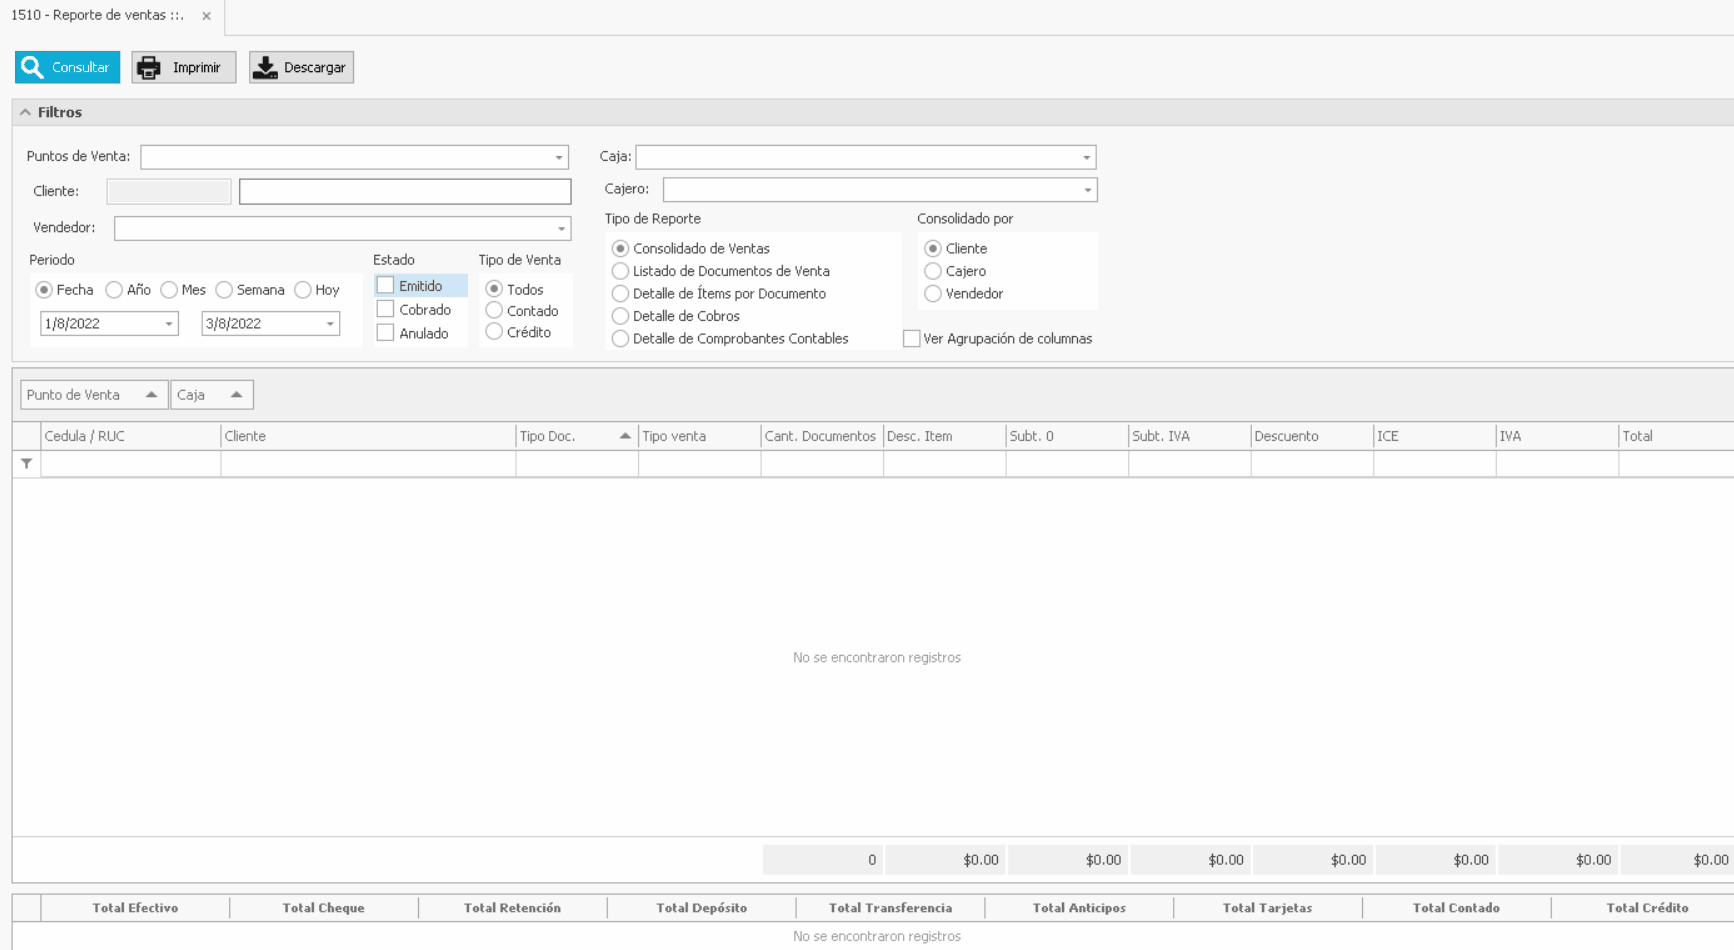Collapse the Filtros section chevron
1734x950 pixels.
[26, 113]
